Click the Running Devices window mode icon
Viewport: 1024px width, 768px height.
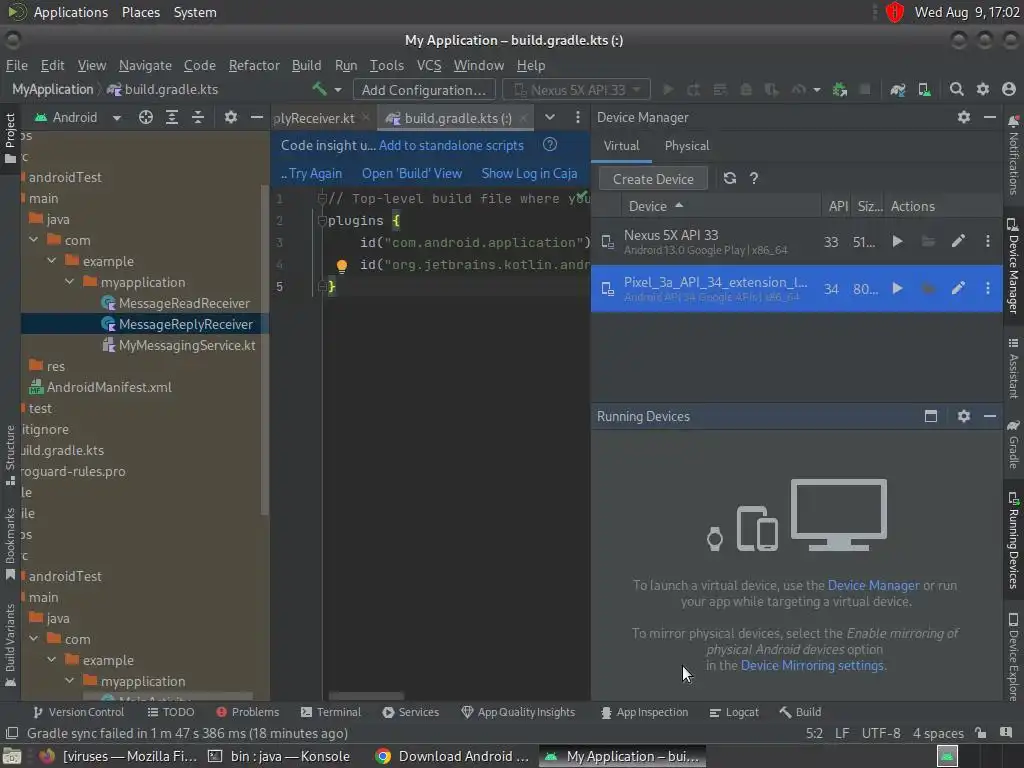(931, 416)
